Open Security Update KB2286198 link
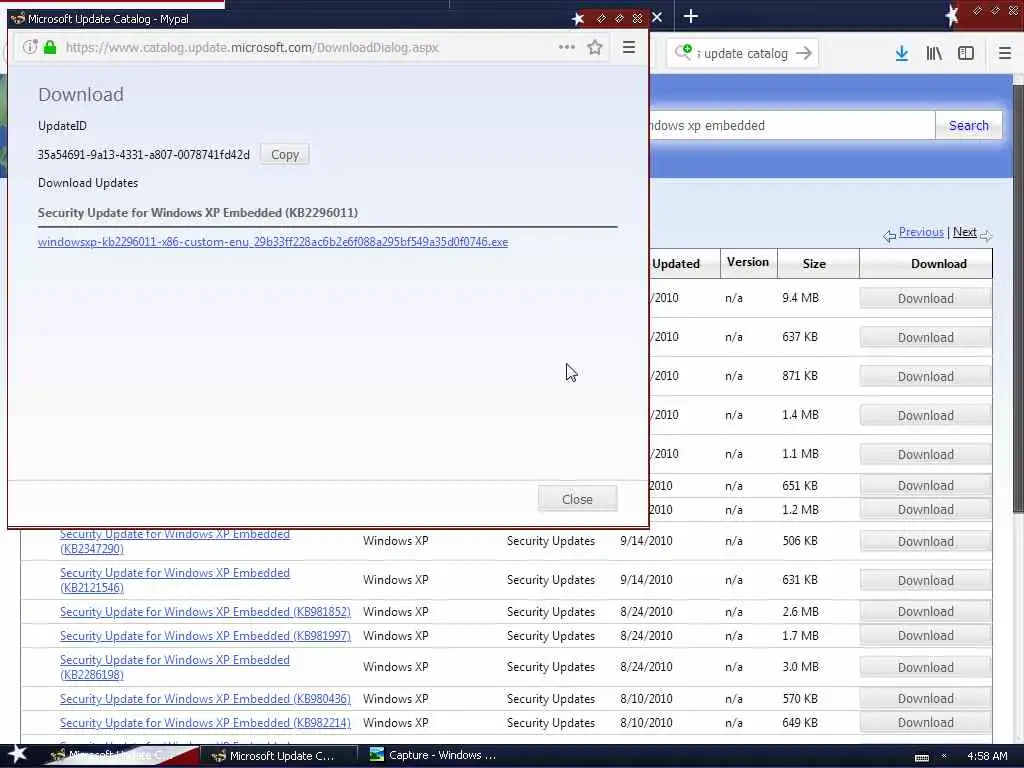The image size is (1024, 768). click(174, 667)
